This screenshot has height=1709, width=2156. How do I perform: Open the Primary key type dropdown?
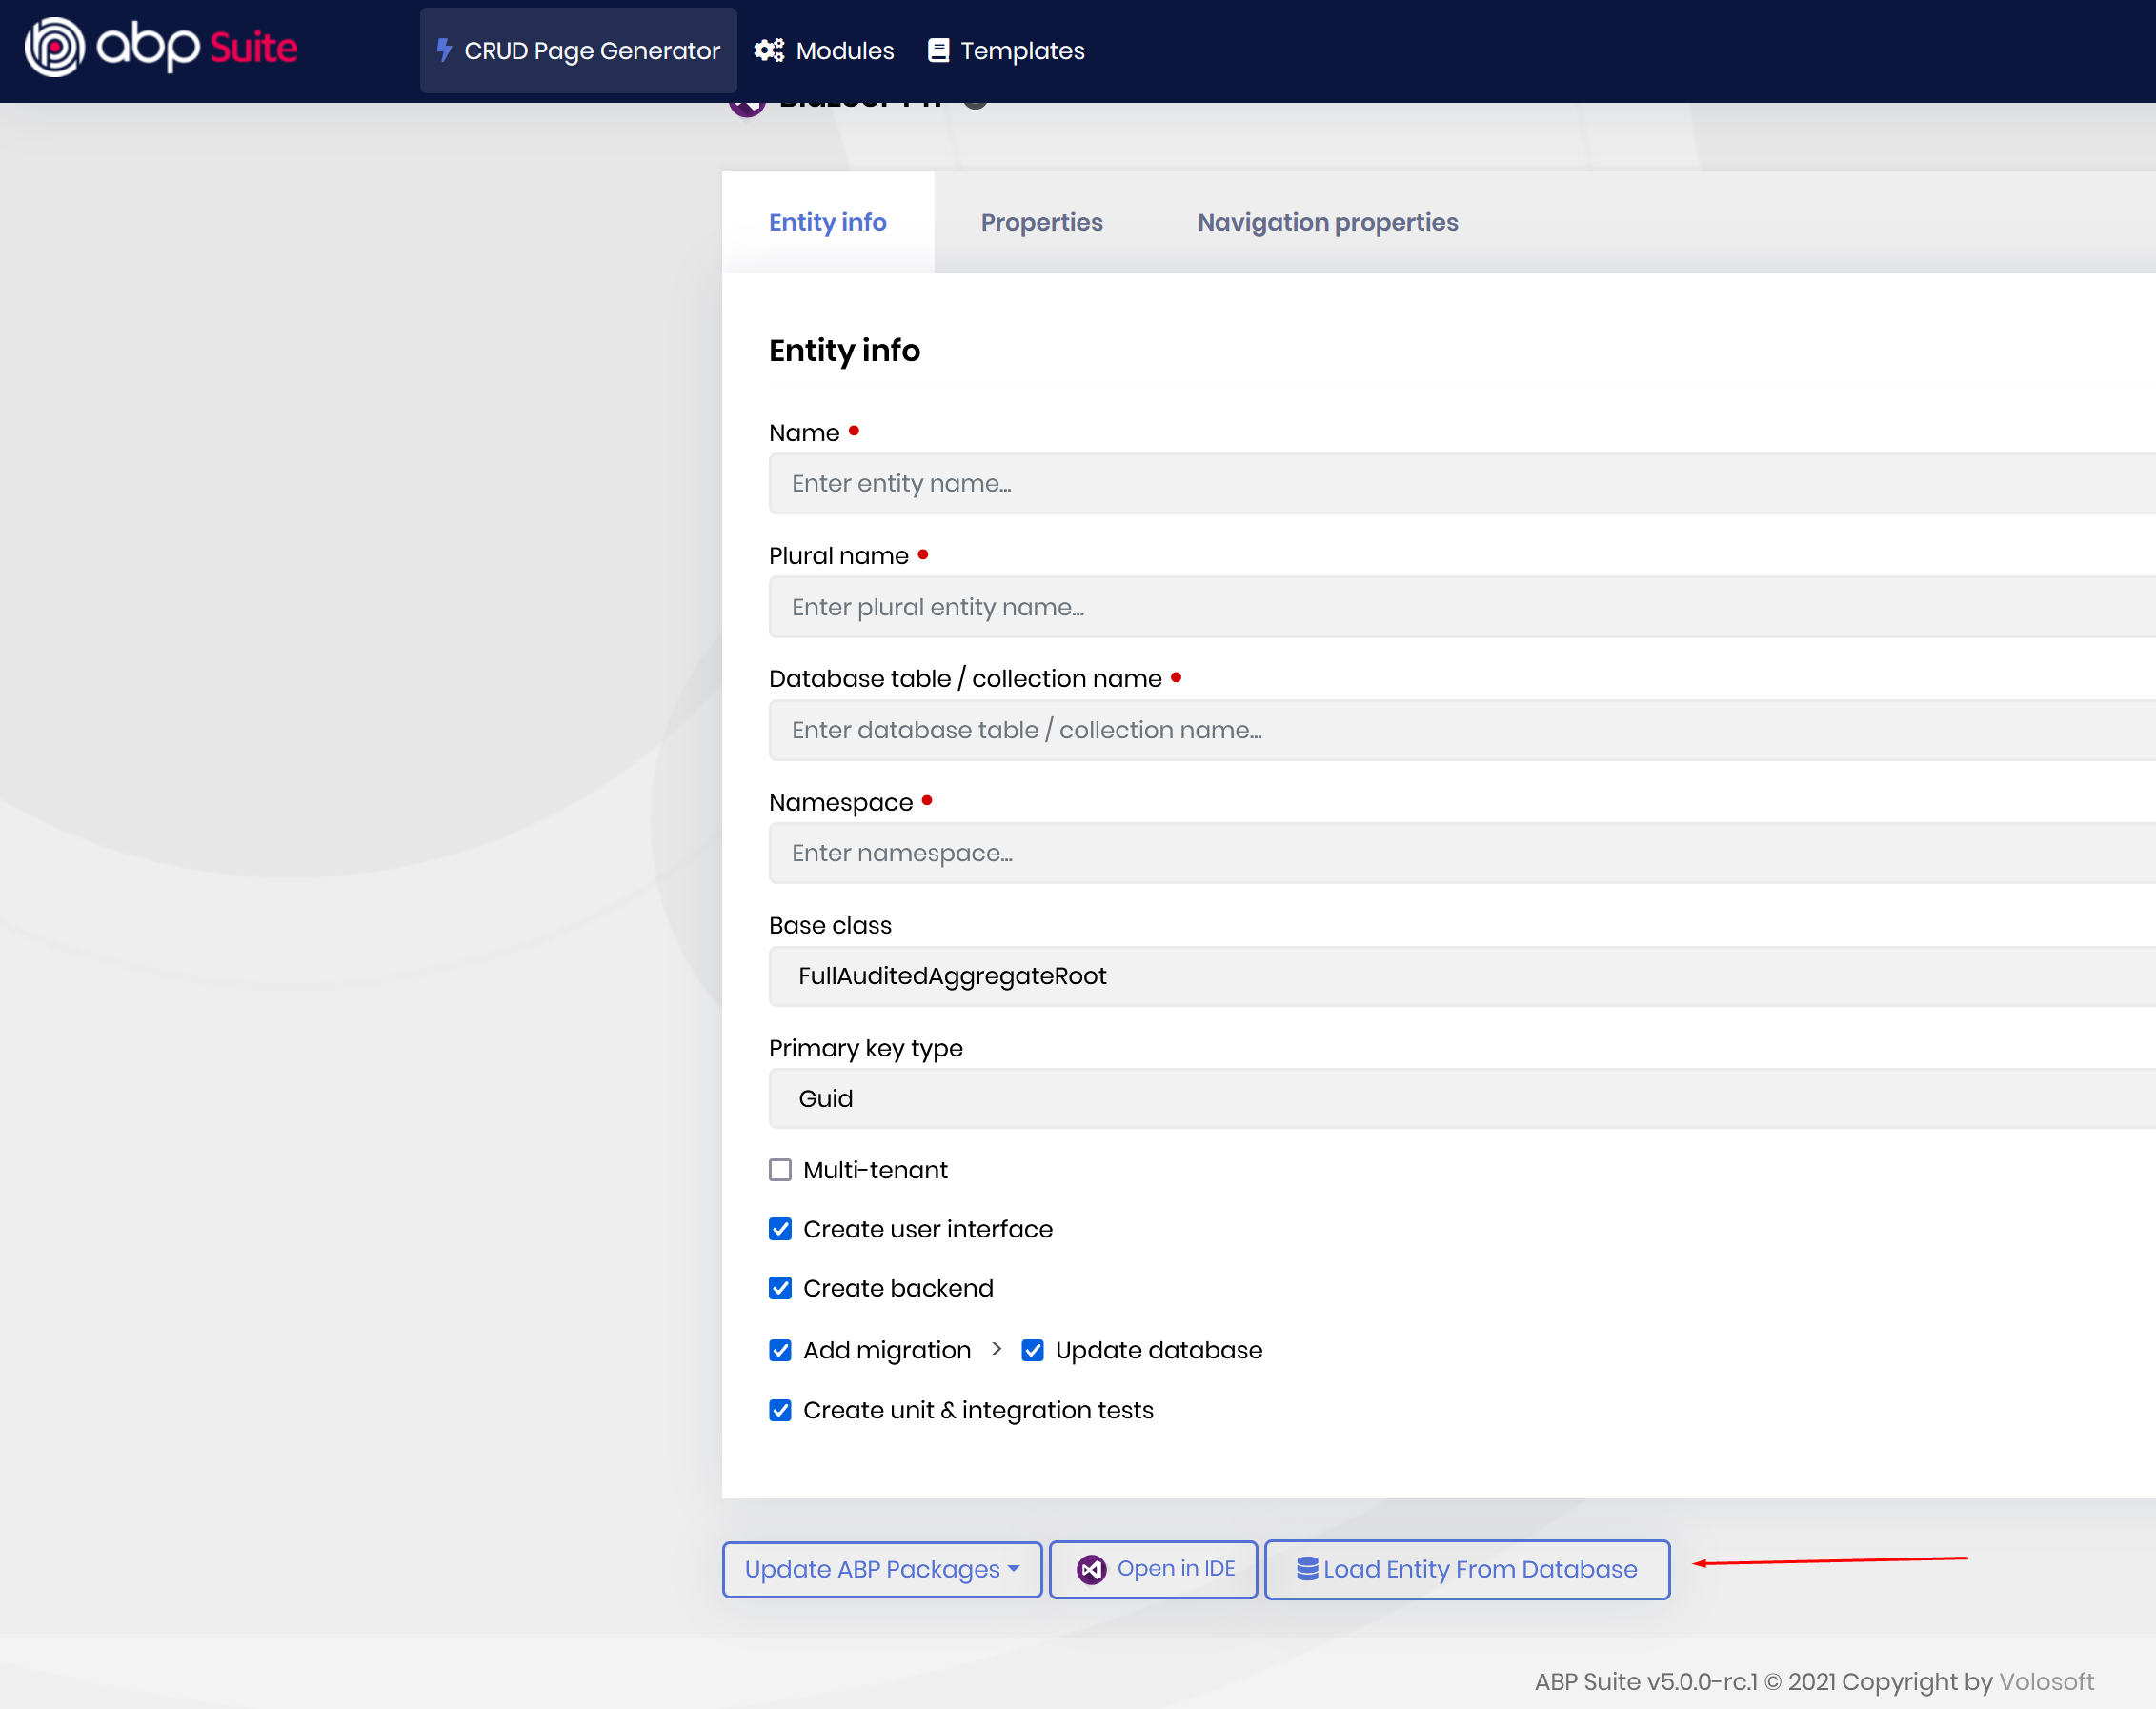[1460, 1099]
